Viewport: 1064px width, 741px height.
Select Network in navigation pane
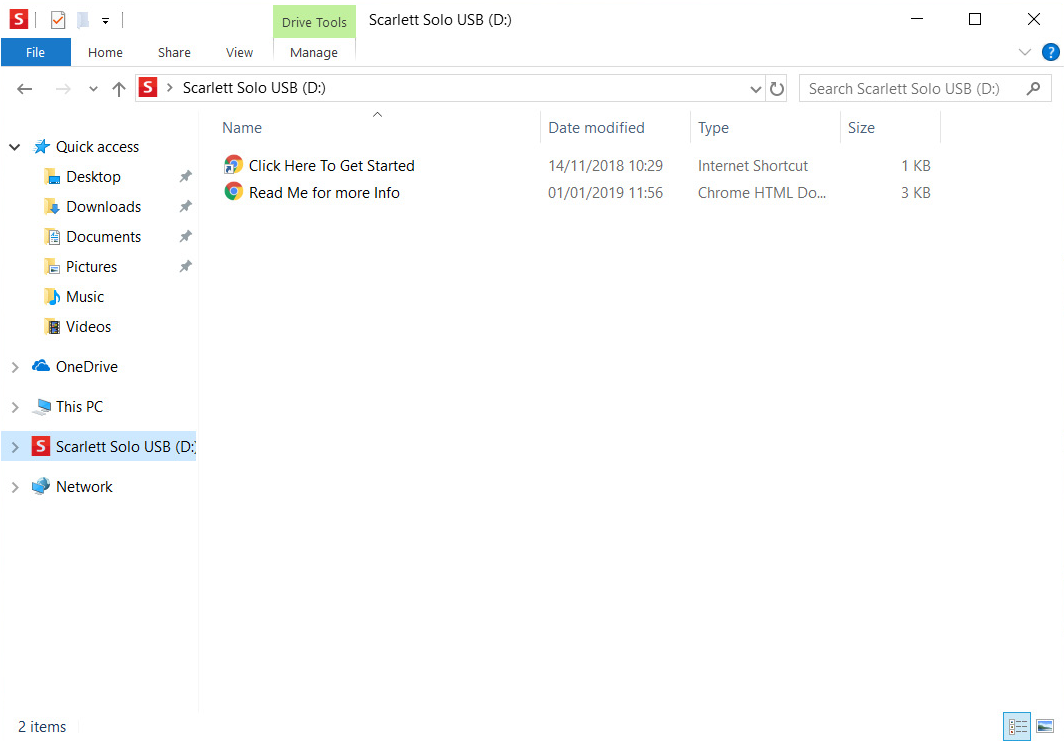click(x=84, y=487)
